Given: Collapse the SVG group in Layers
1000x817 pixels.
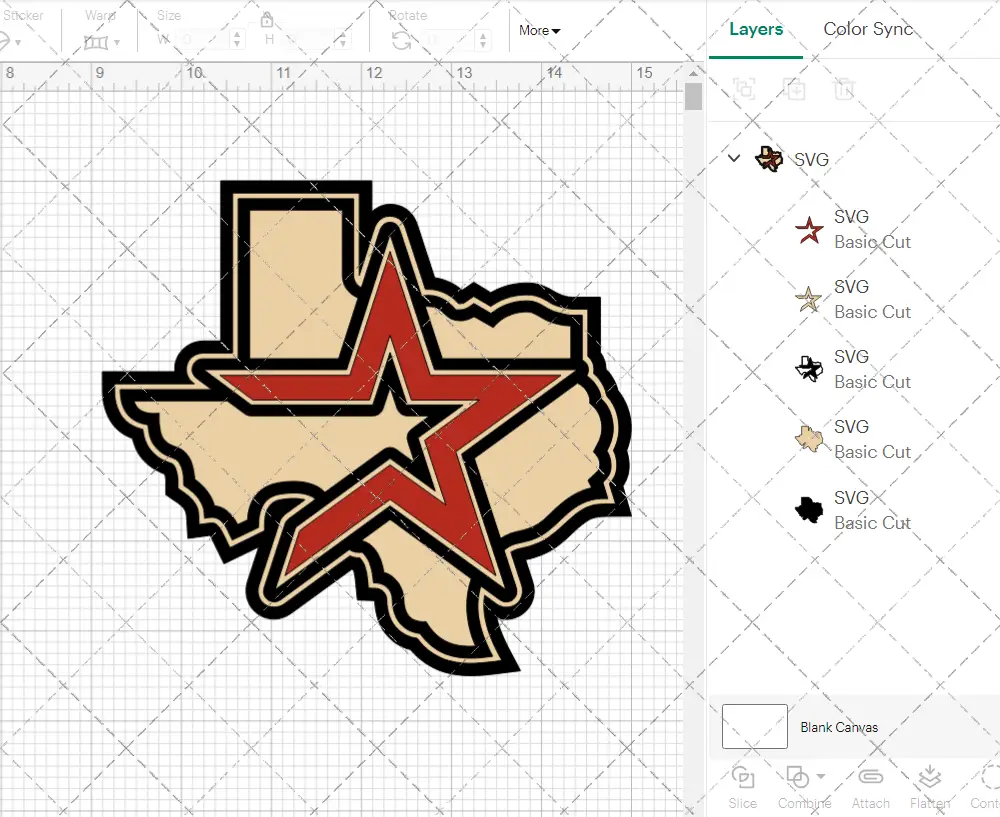Looking at the screenshot, I should [734, 158].
